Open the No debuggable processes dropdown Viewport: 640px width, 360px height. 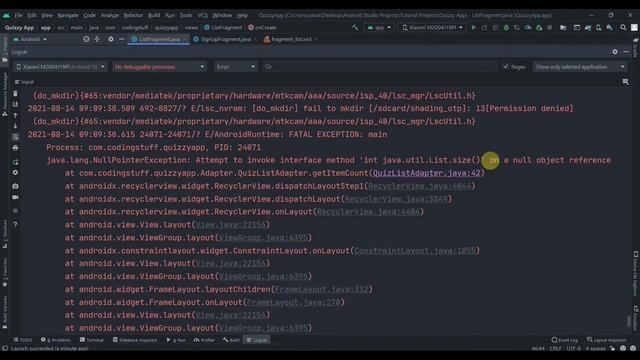pos(159,67)
